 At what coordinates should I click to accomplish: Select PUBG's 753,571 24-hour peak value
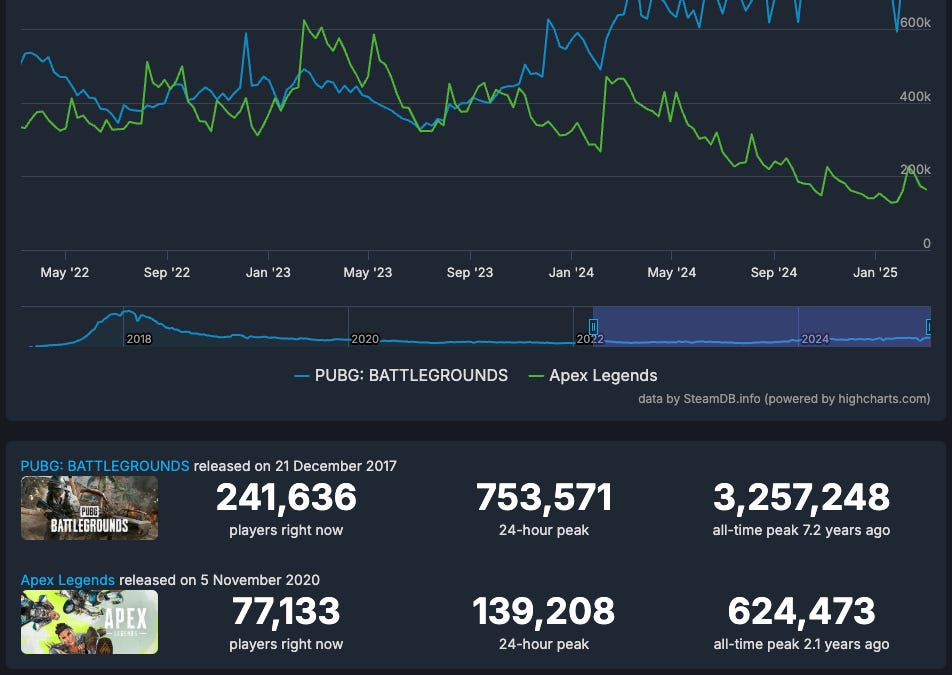point(544,497)
